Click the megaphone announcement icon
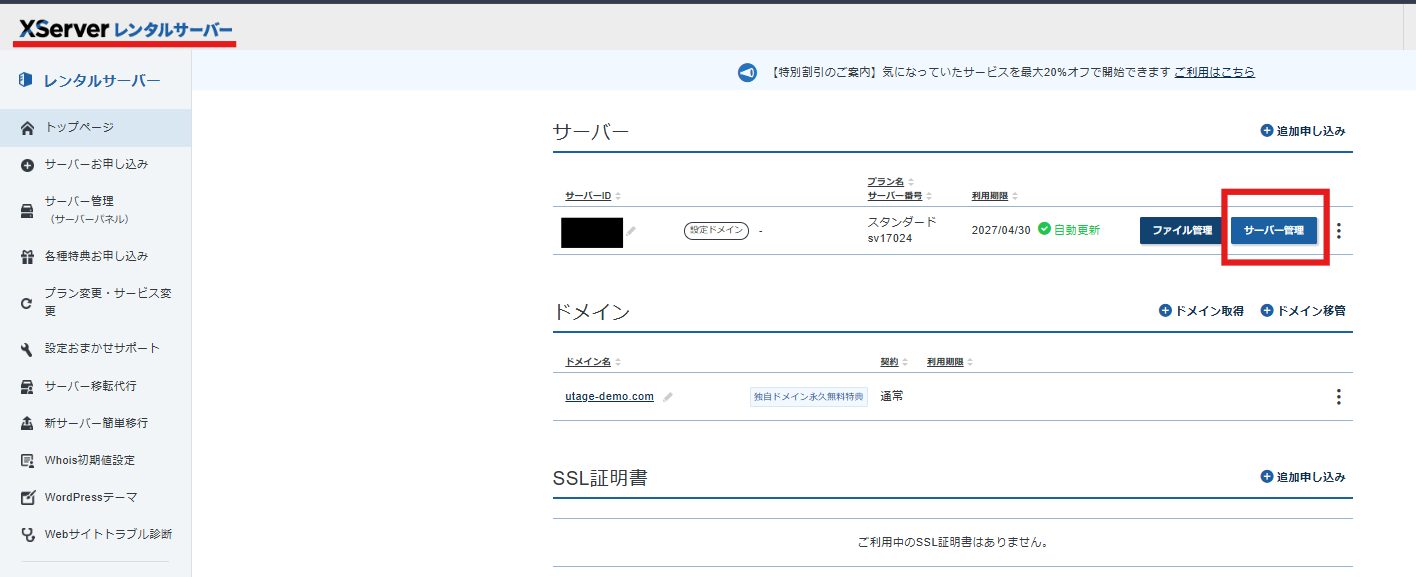 point(747,73)
